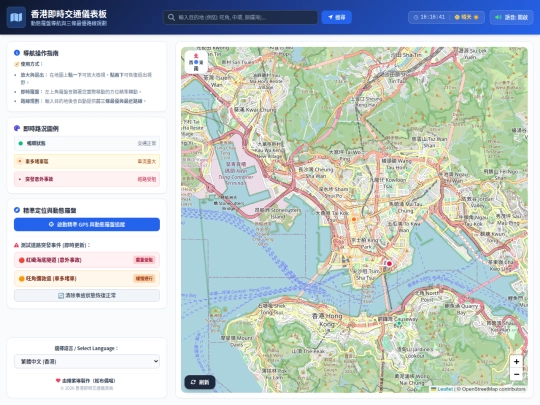Trigger the 旺角彌敦道 congestion test event
The height and width of the screenshot is (405, 540).
click(87, 278)
